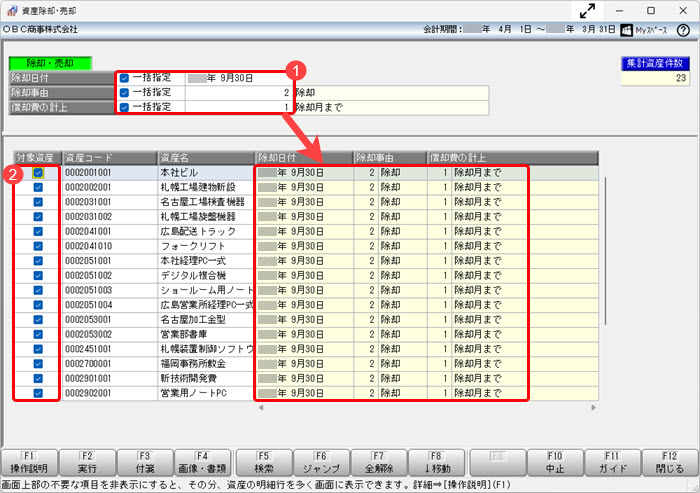Click the full-screen expand arrows icon
Viewport: 700px width, 493px height.
tap(588, 10)
